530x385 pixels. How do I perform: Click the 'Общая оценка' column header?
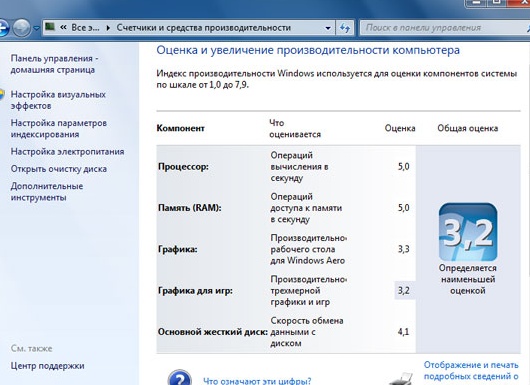tap(468, 128)
